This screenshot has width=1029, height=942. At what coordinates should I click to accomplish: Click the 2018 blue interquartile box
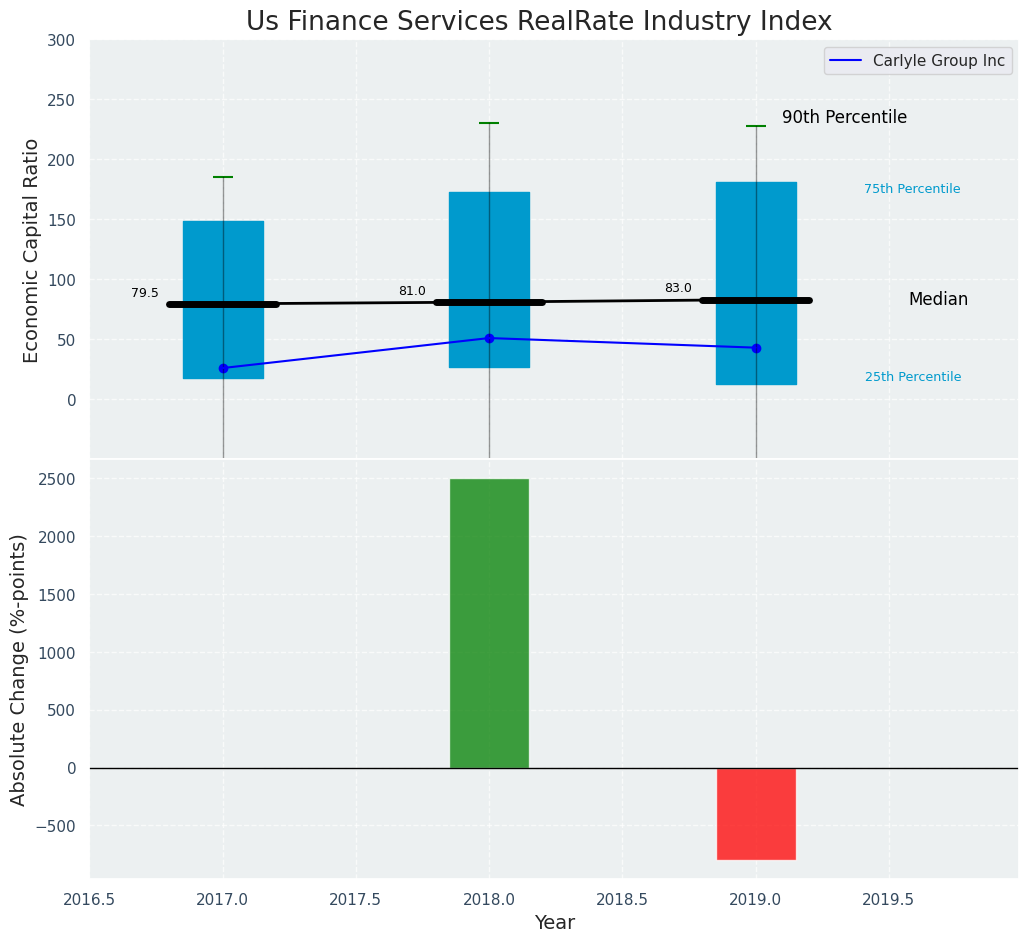point(489,240)
